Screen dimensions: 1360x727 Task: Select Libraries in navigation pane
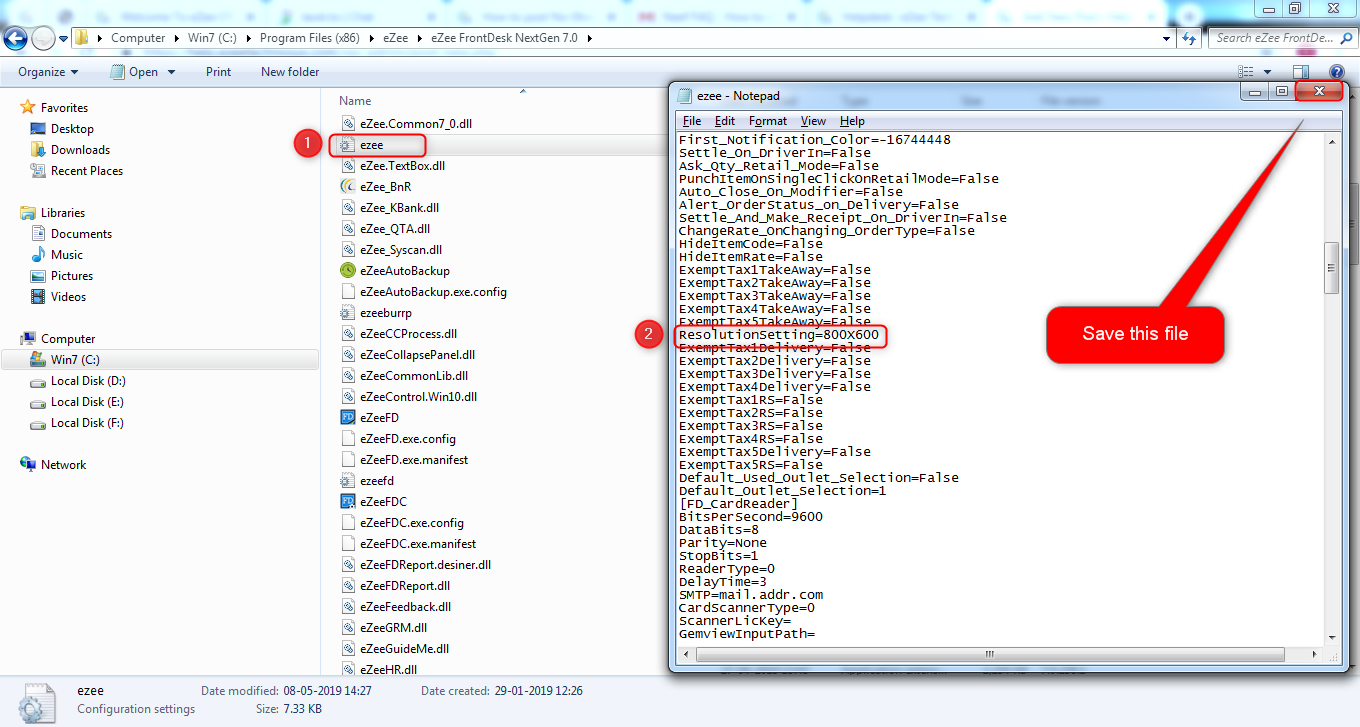tap(62, 213)
